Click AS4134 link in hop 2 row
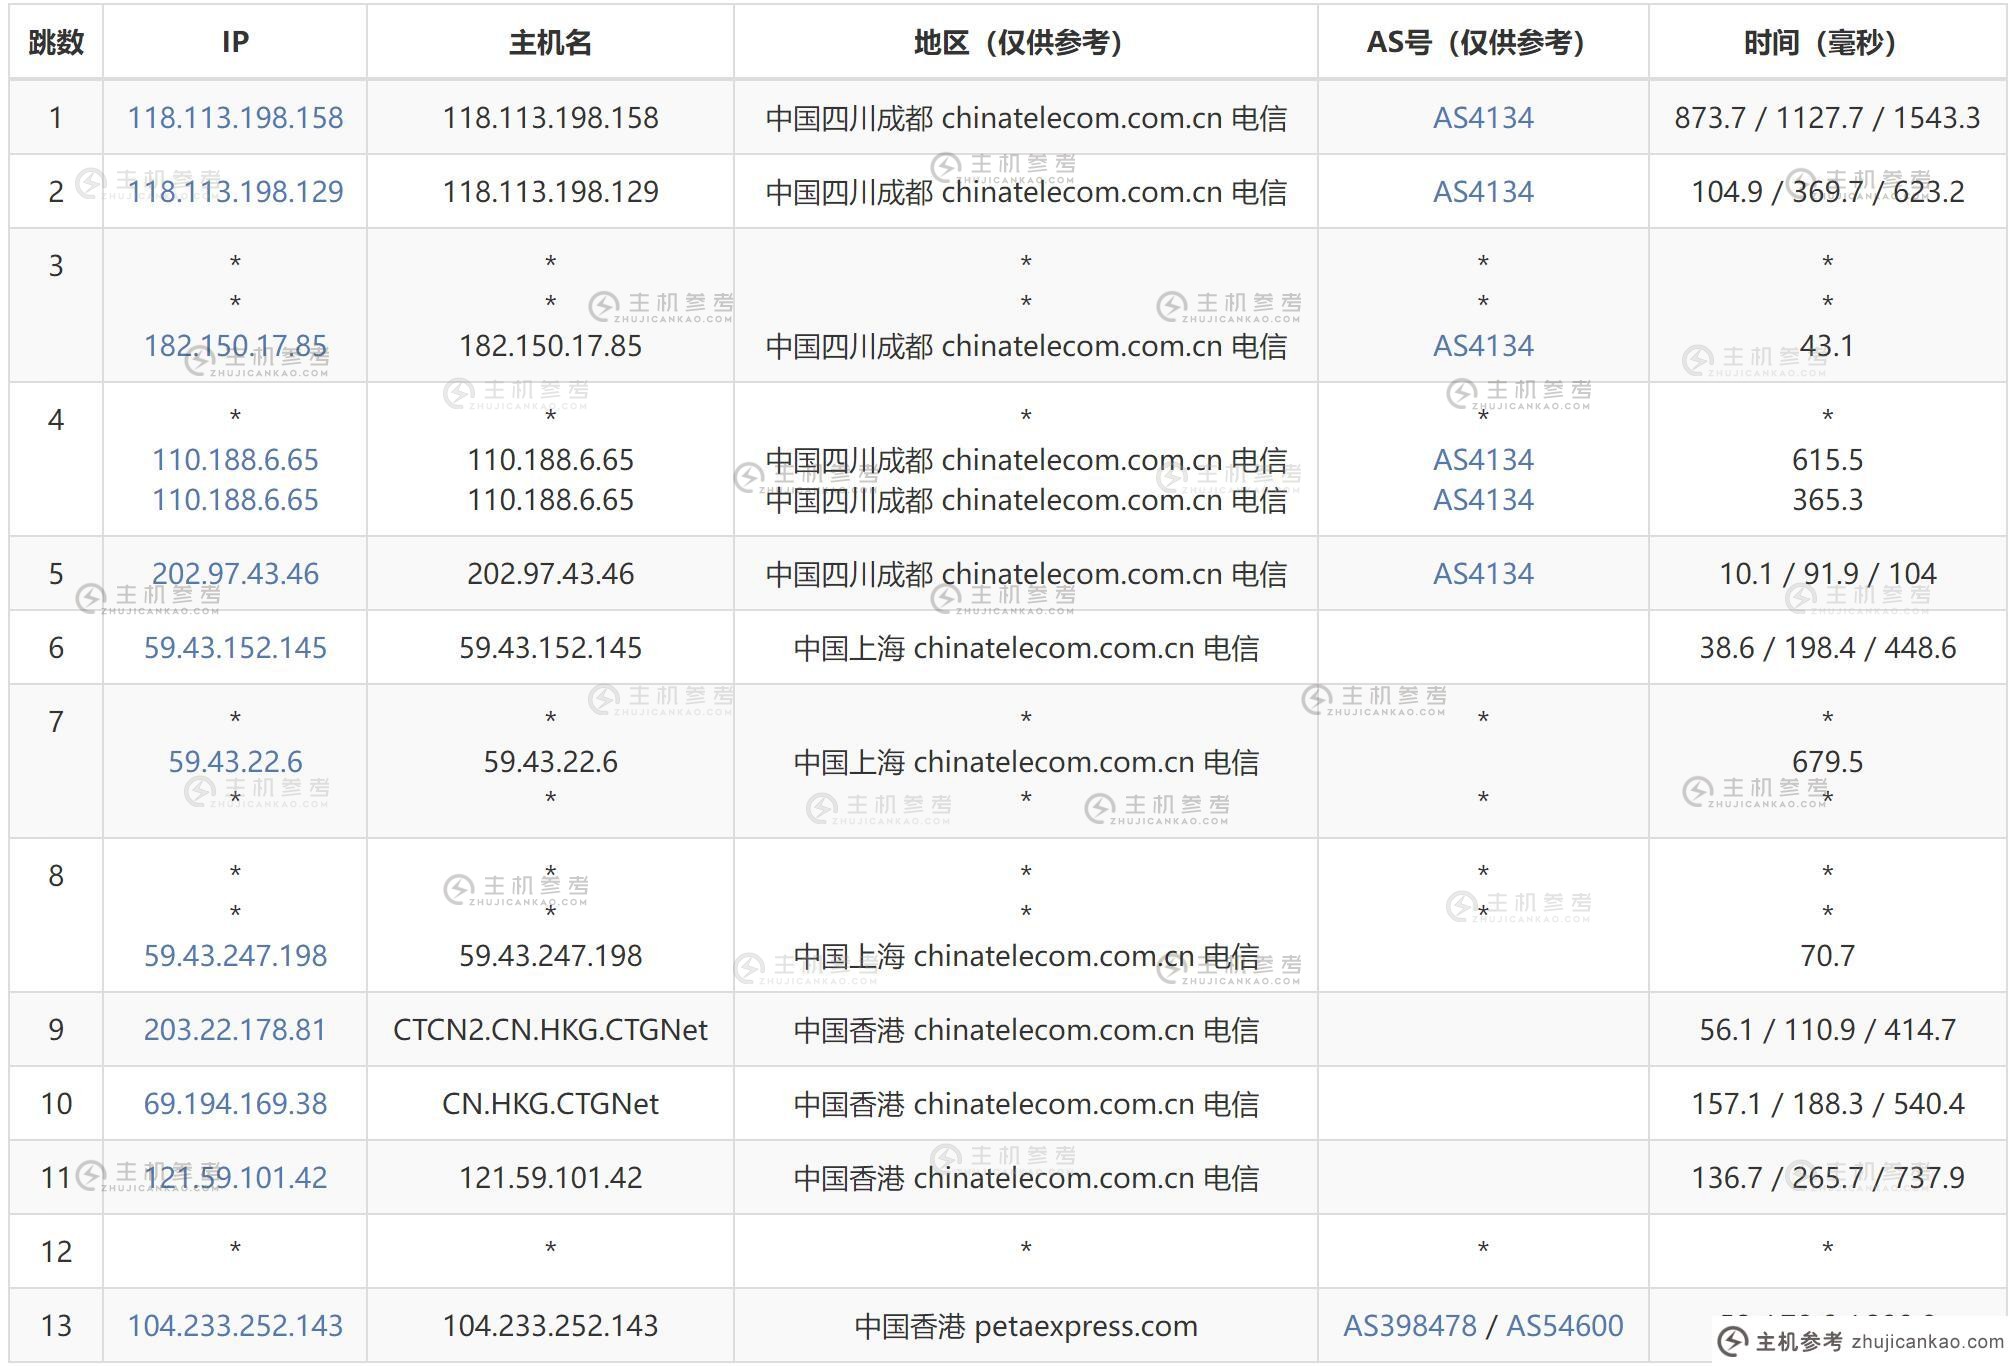Screen dimensions: 2012x1366 pyautogui.click(x=1483, y=192)
